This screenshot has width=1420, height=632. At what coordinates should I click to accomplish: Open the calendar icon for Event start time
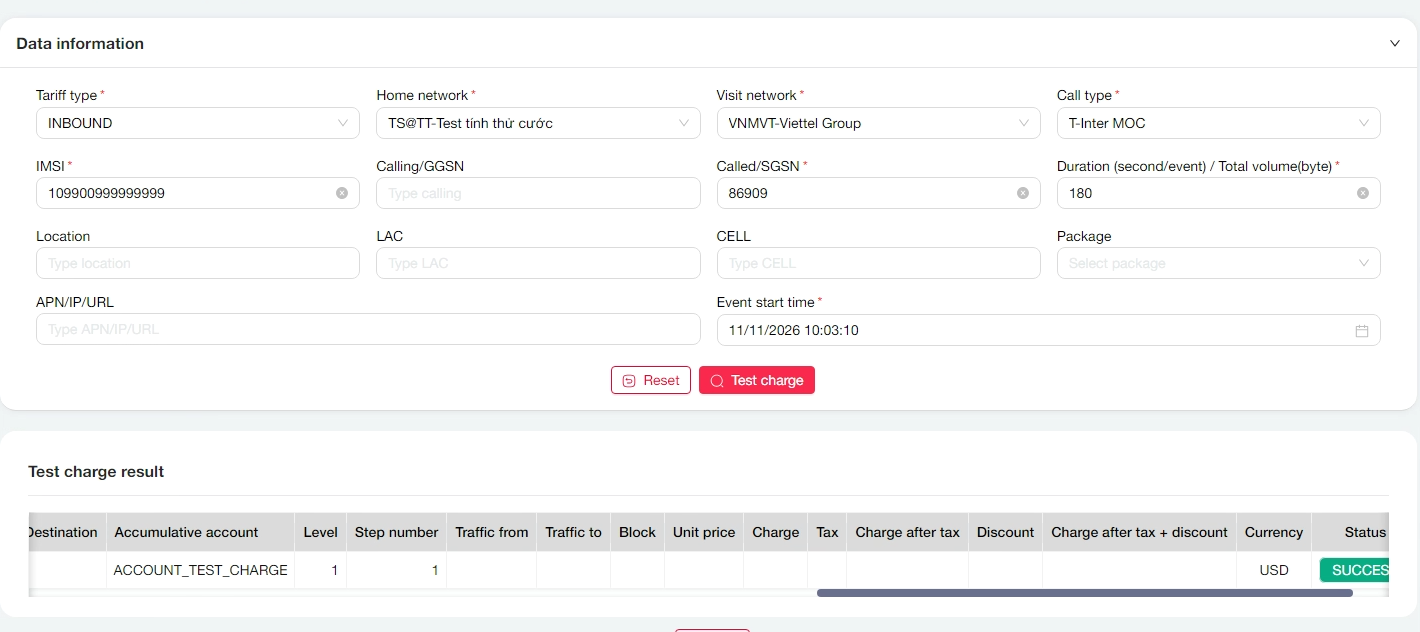tap(1361, 331)
